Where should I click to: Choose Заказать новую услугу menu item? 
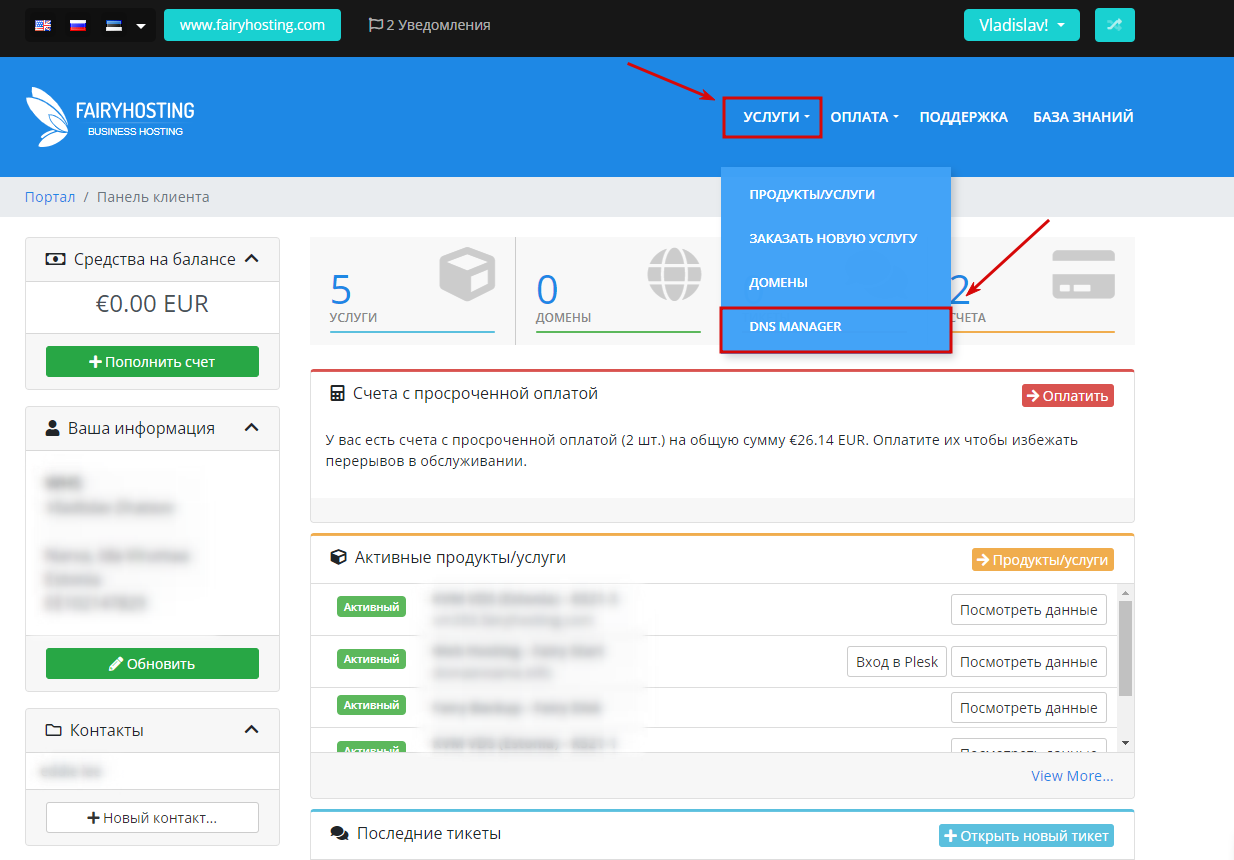(x=832, y=238)
